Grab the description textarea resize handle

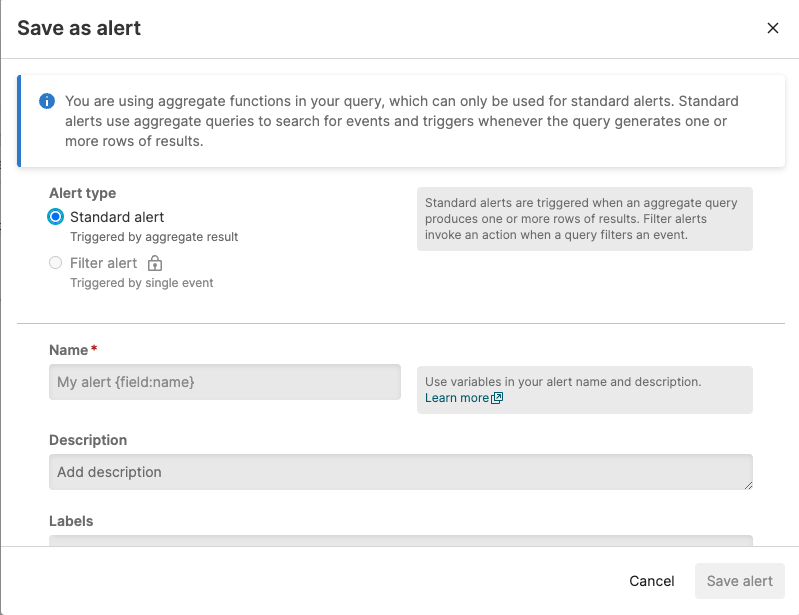pyautogui.click(x=747, y=484)
